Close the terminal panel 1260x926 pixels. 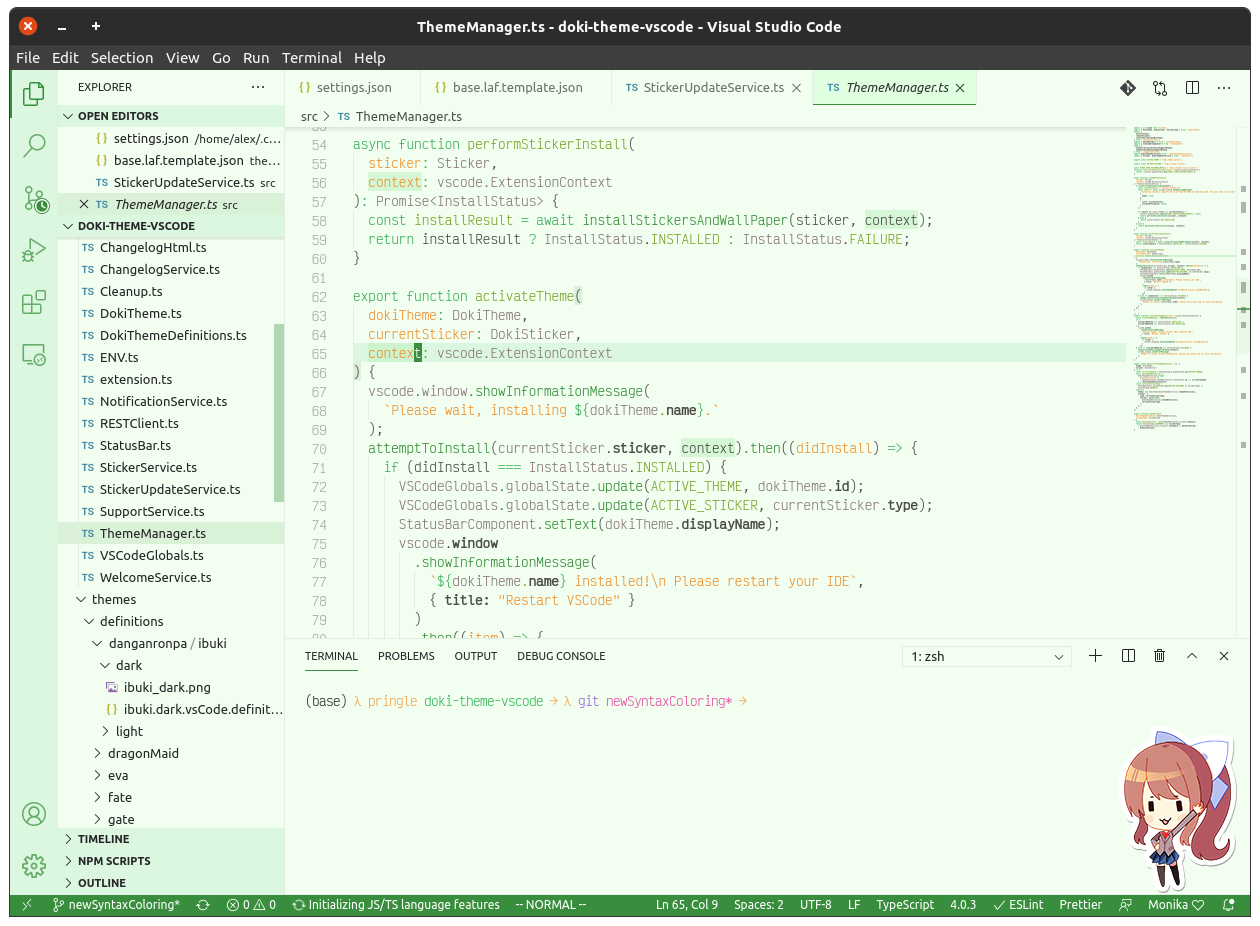[x=1224, y=656]
